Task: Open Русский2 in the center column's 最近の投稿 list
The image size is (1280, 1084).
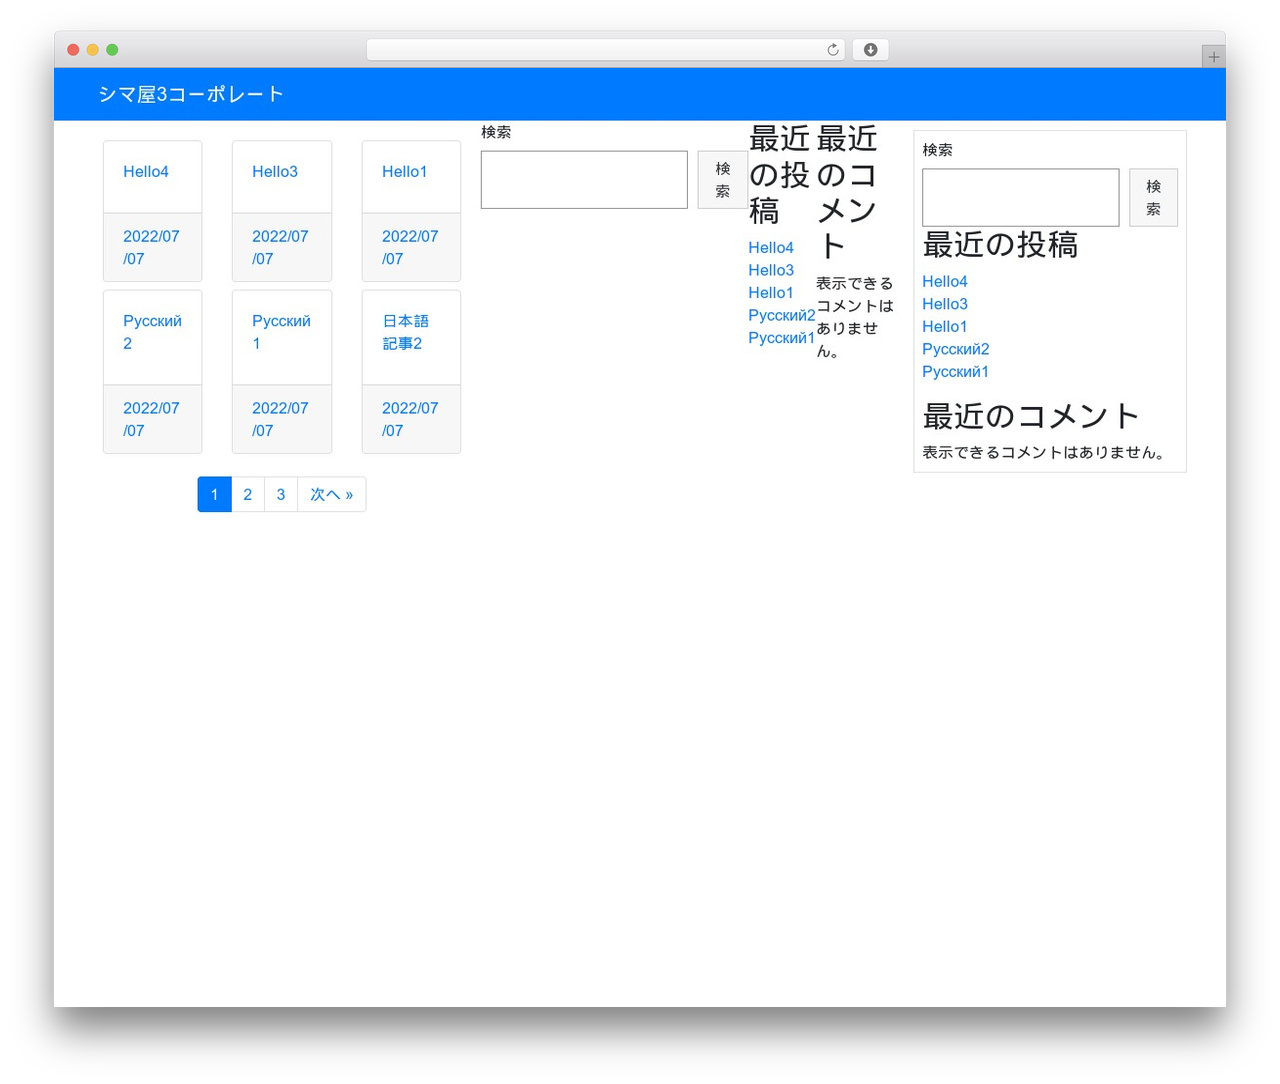Action: coord(782,315)
